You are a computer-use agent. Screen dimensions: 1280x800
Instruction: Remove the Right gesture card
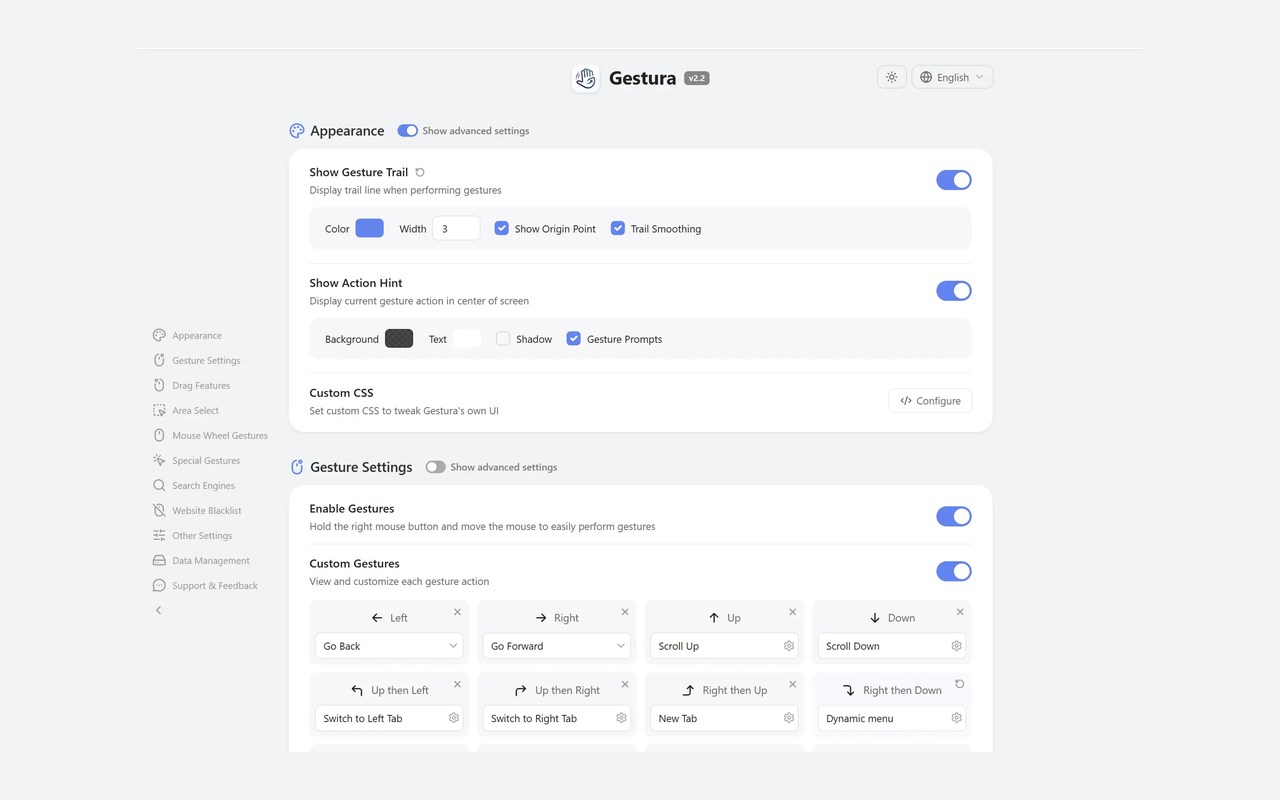point(625,612)
